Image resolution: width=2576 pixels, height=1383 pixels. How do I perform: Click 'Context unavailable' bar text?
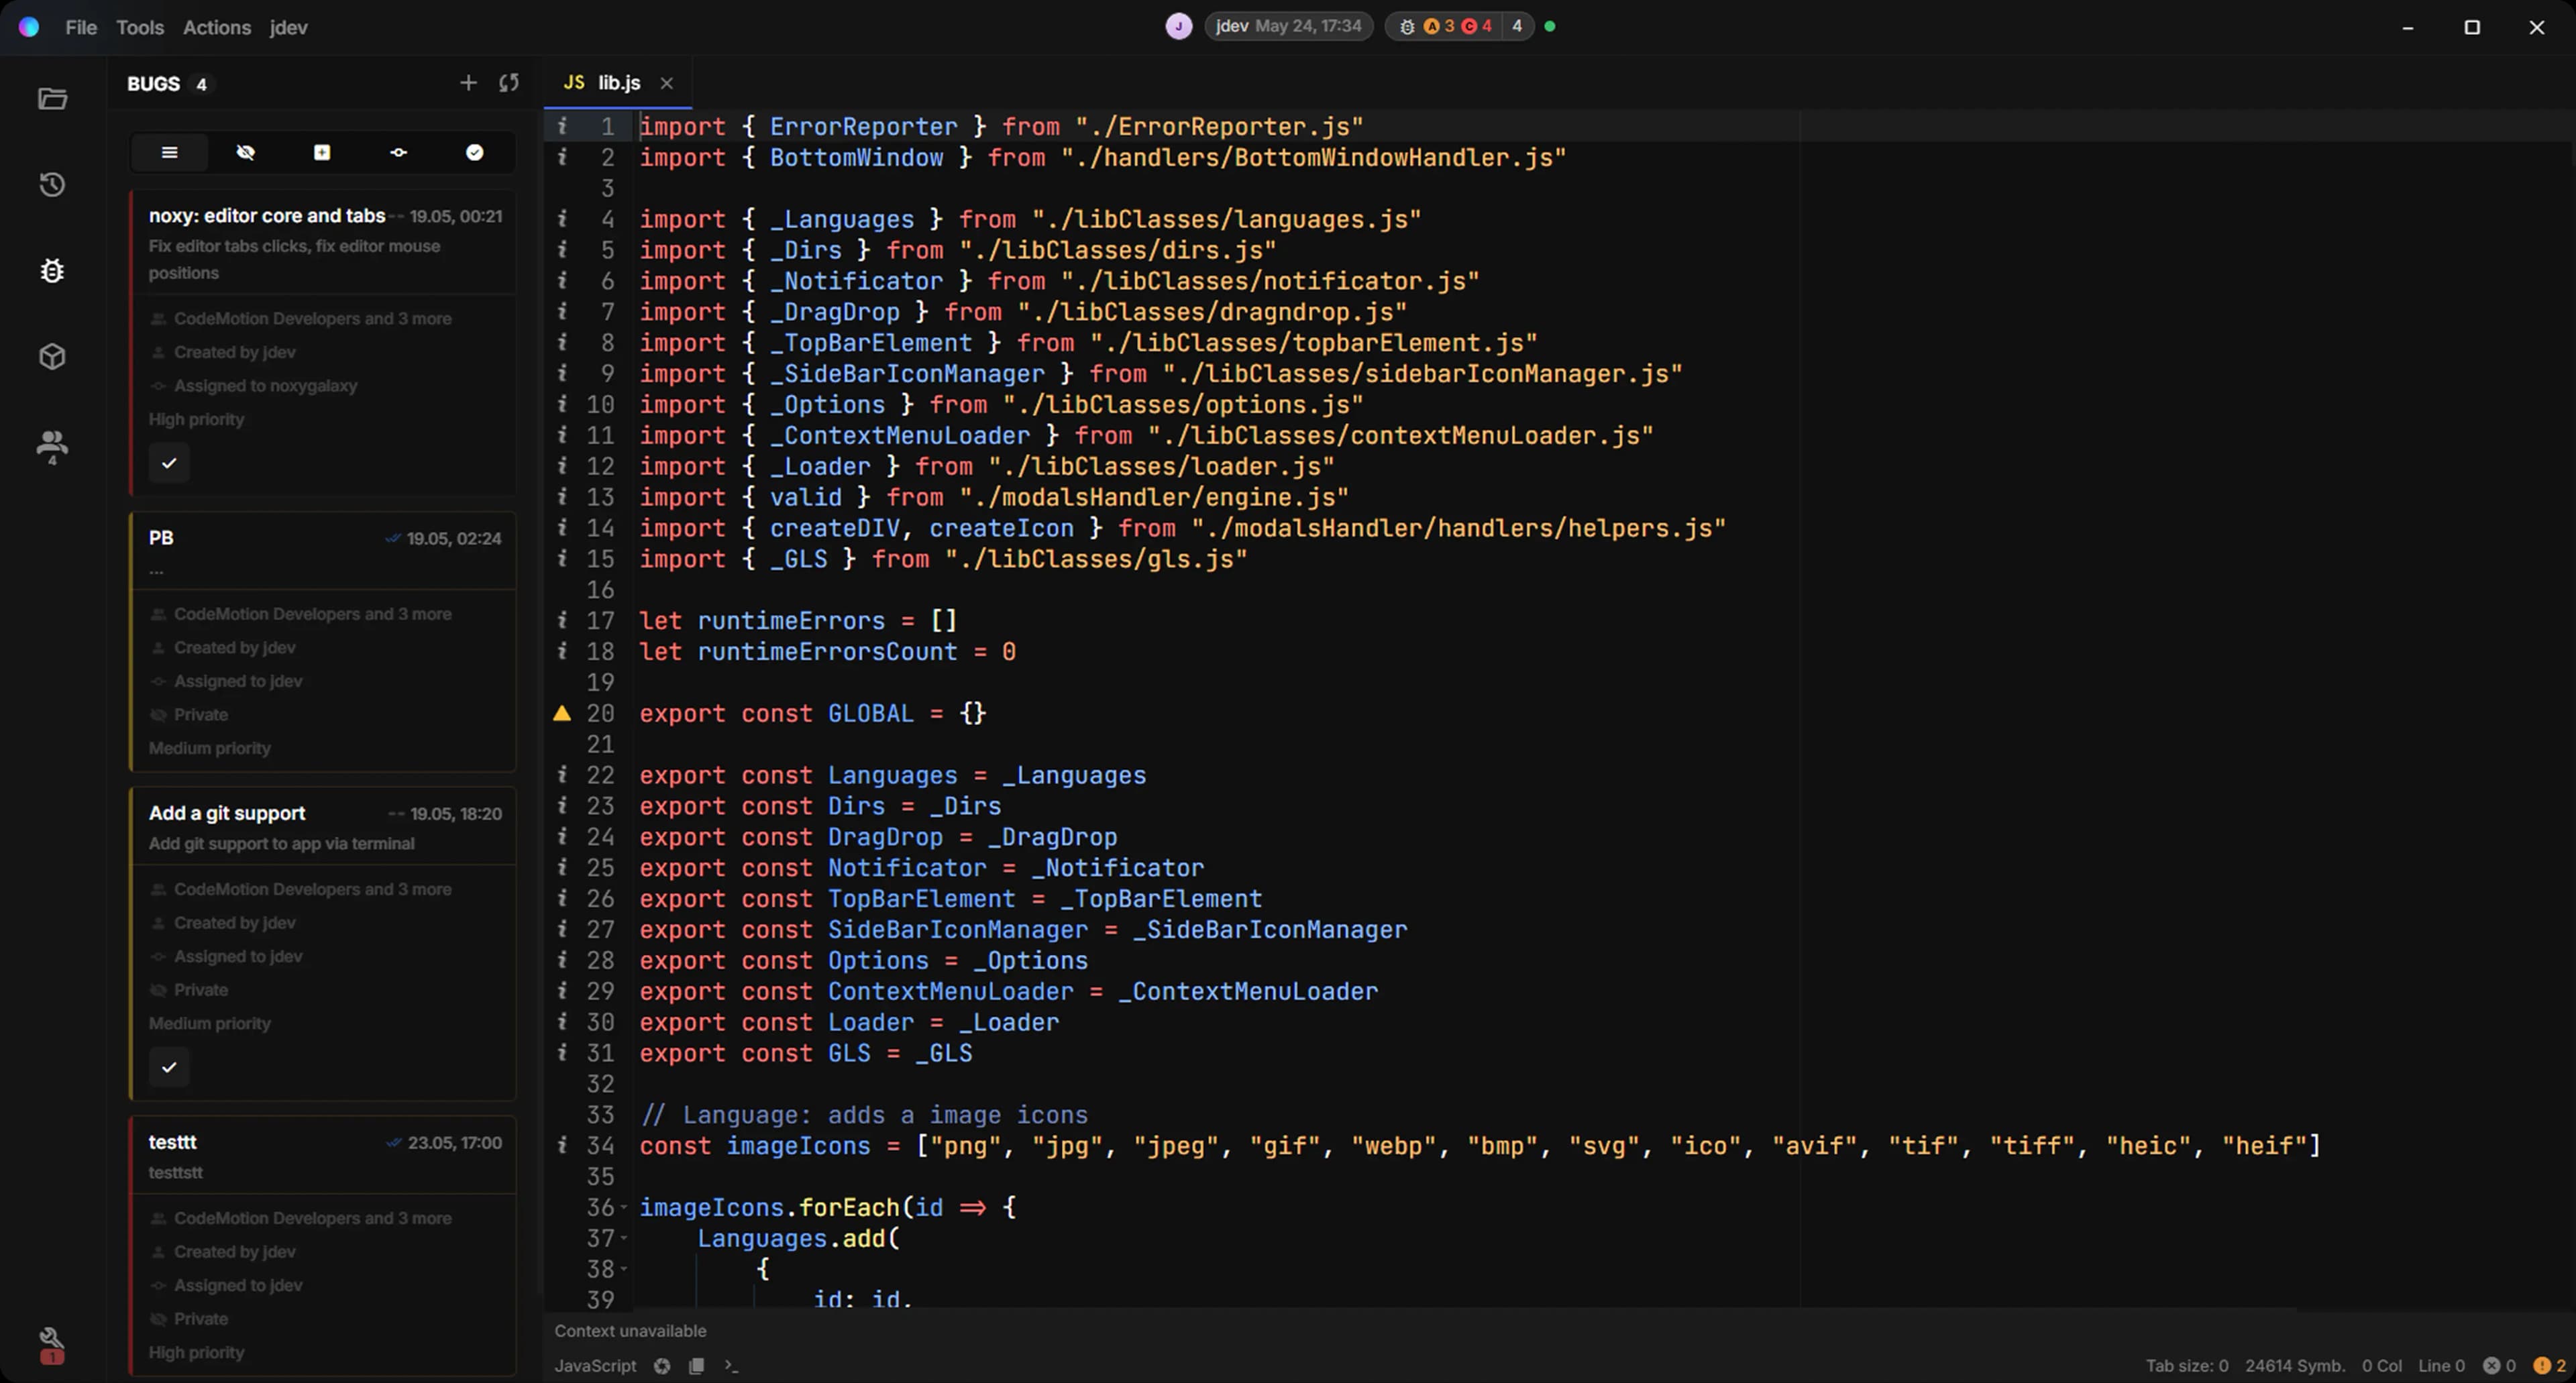click(630, 1330)
